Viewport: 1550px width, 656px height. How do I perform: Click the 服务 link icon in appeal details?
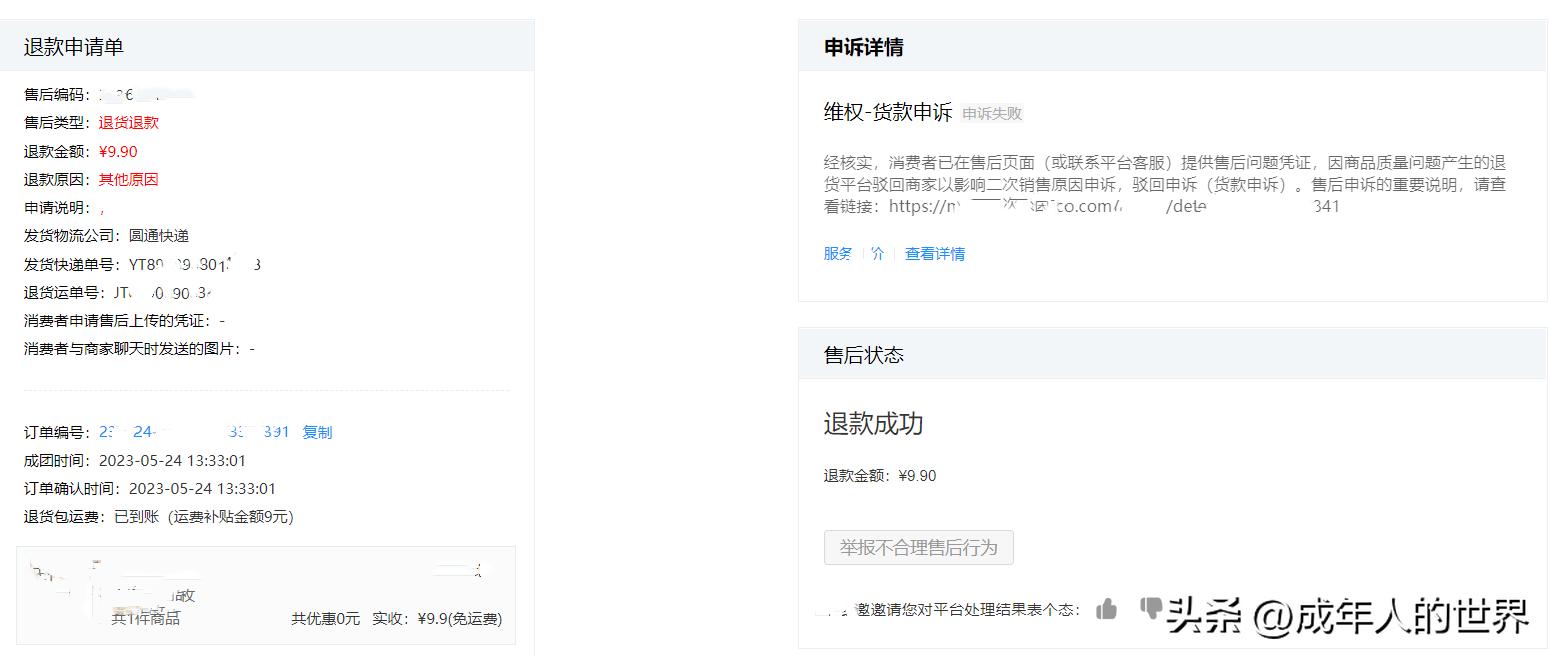[x=837, y=253]
